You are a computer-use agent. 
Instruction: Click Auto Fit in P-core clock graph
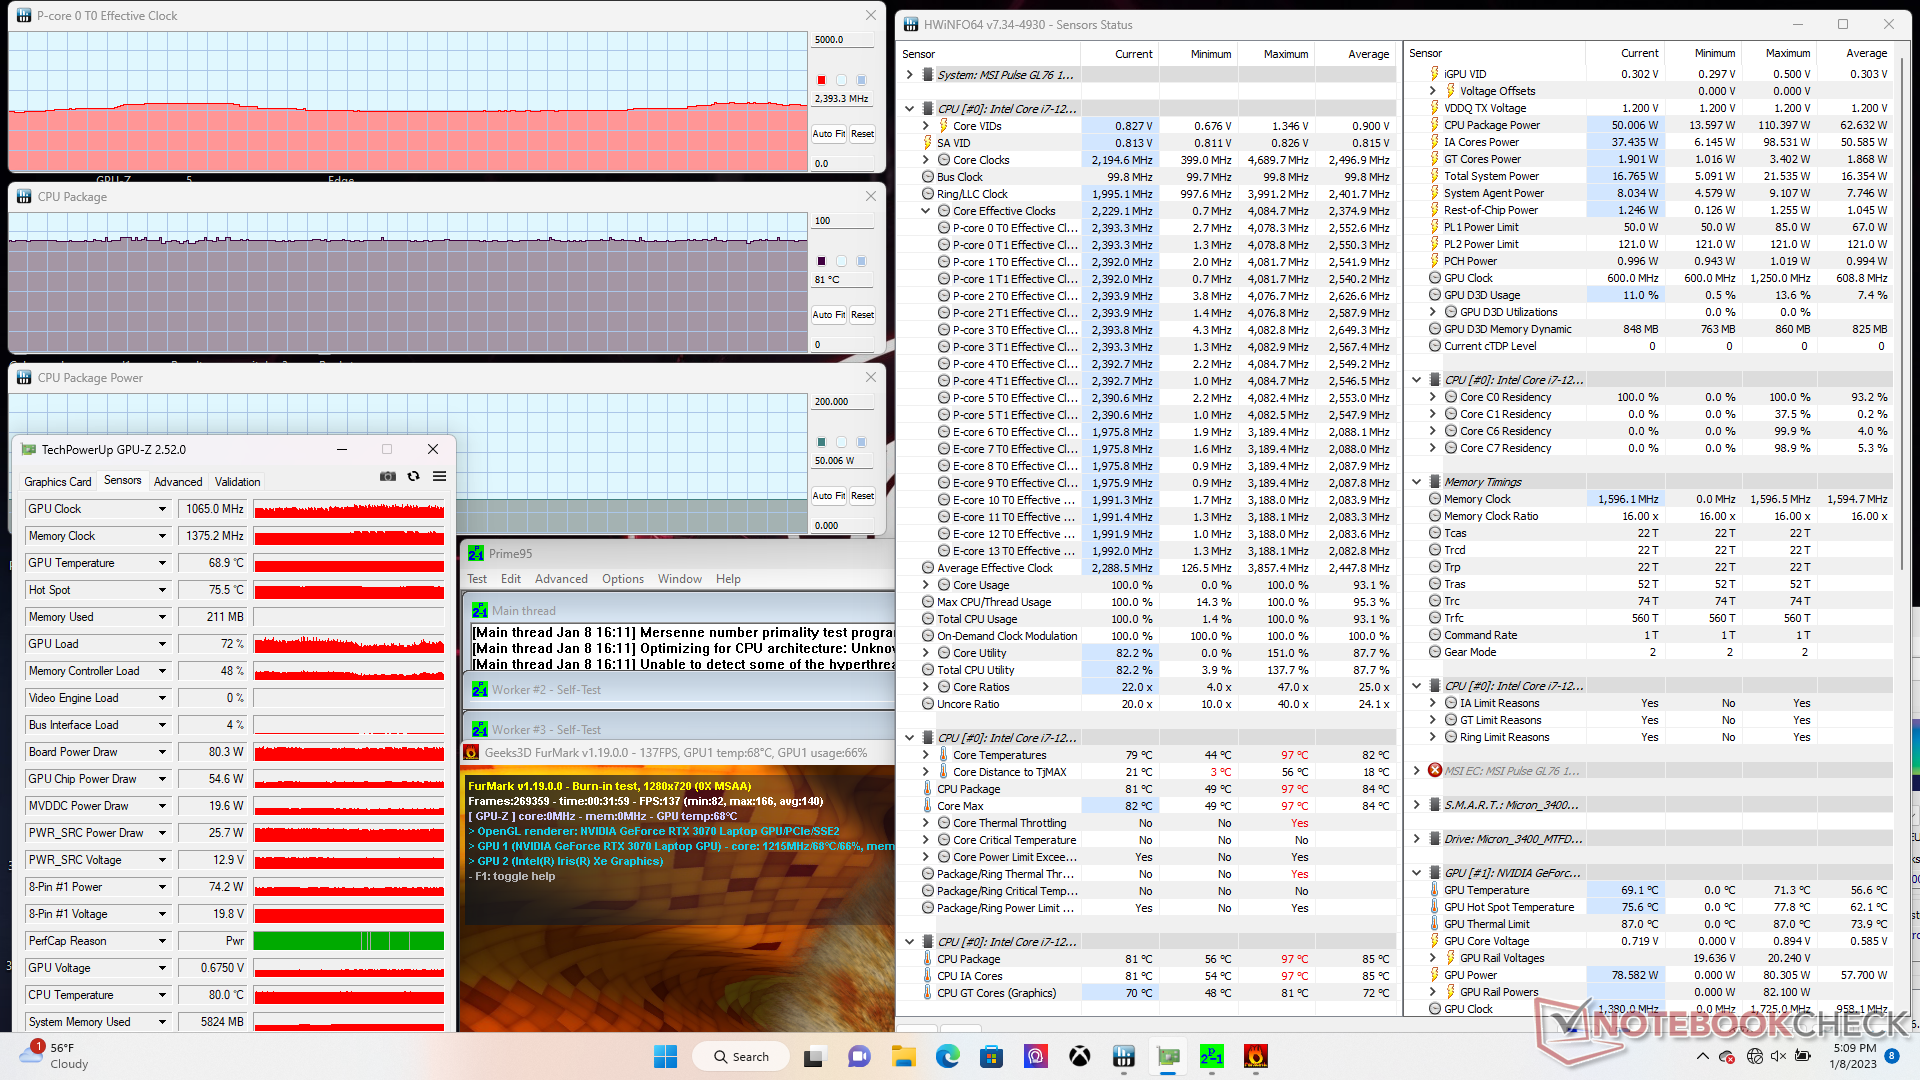828,133
